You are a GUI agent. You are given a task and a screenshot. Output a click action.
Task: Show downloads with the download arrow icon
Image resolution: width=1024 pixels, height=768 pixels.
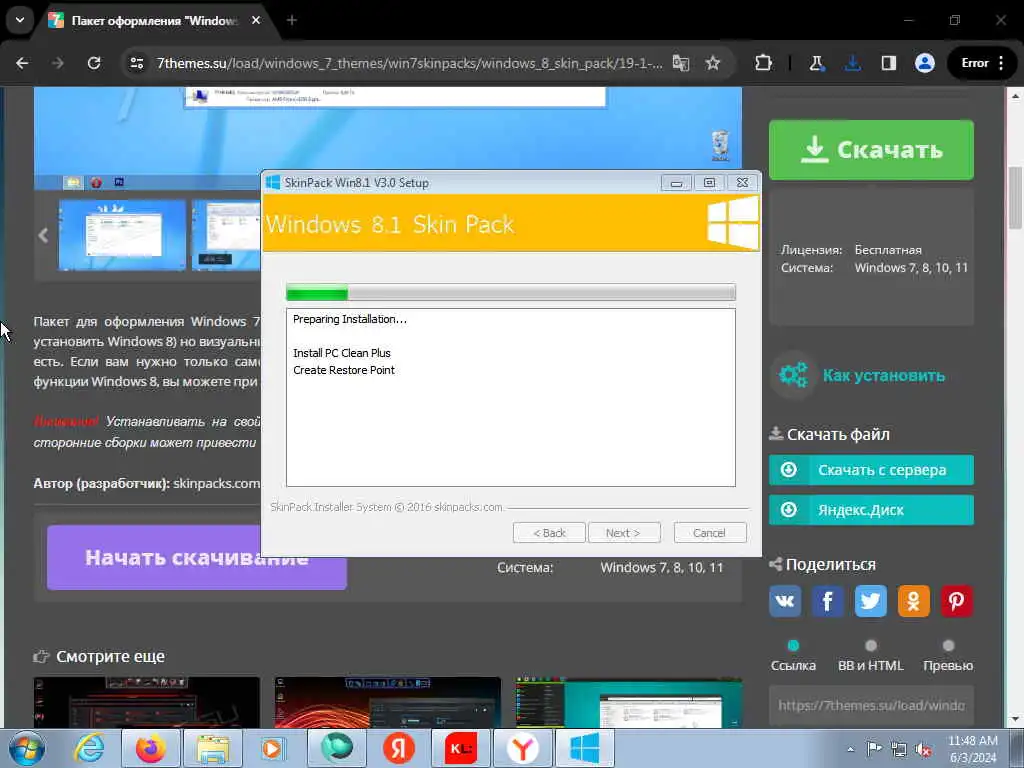[852, 63]
